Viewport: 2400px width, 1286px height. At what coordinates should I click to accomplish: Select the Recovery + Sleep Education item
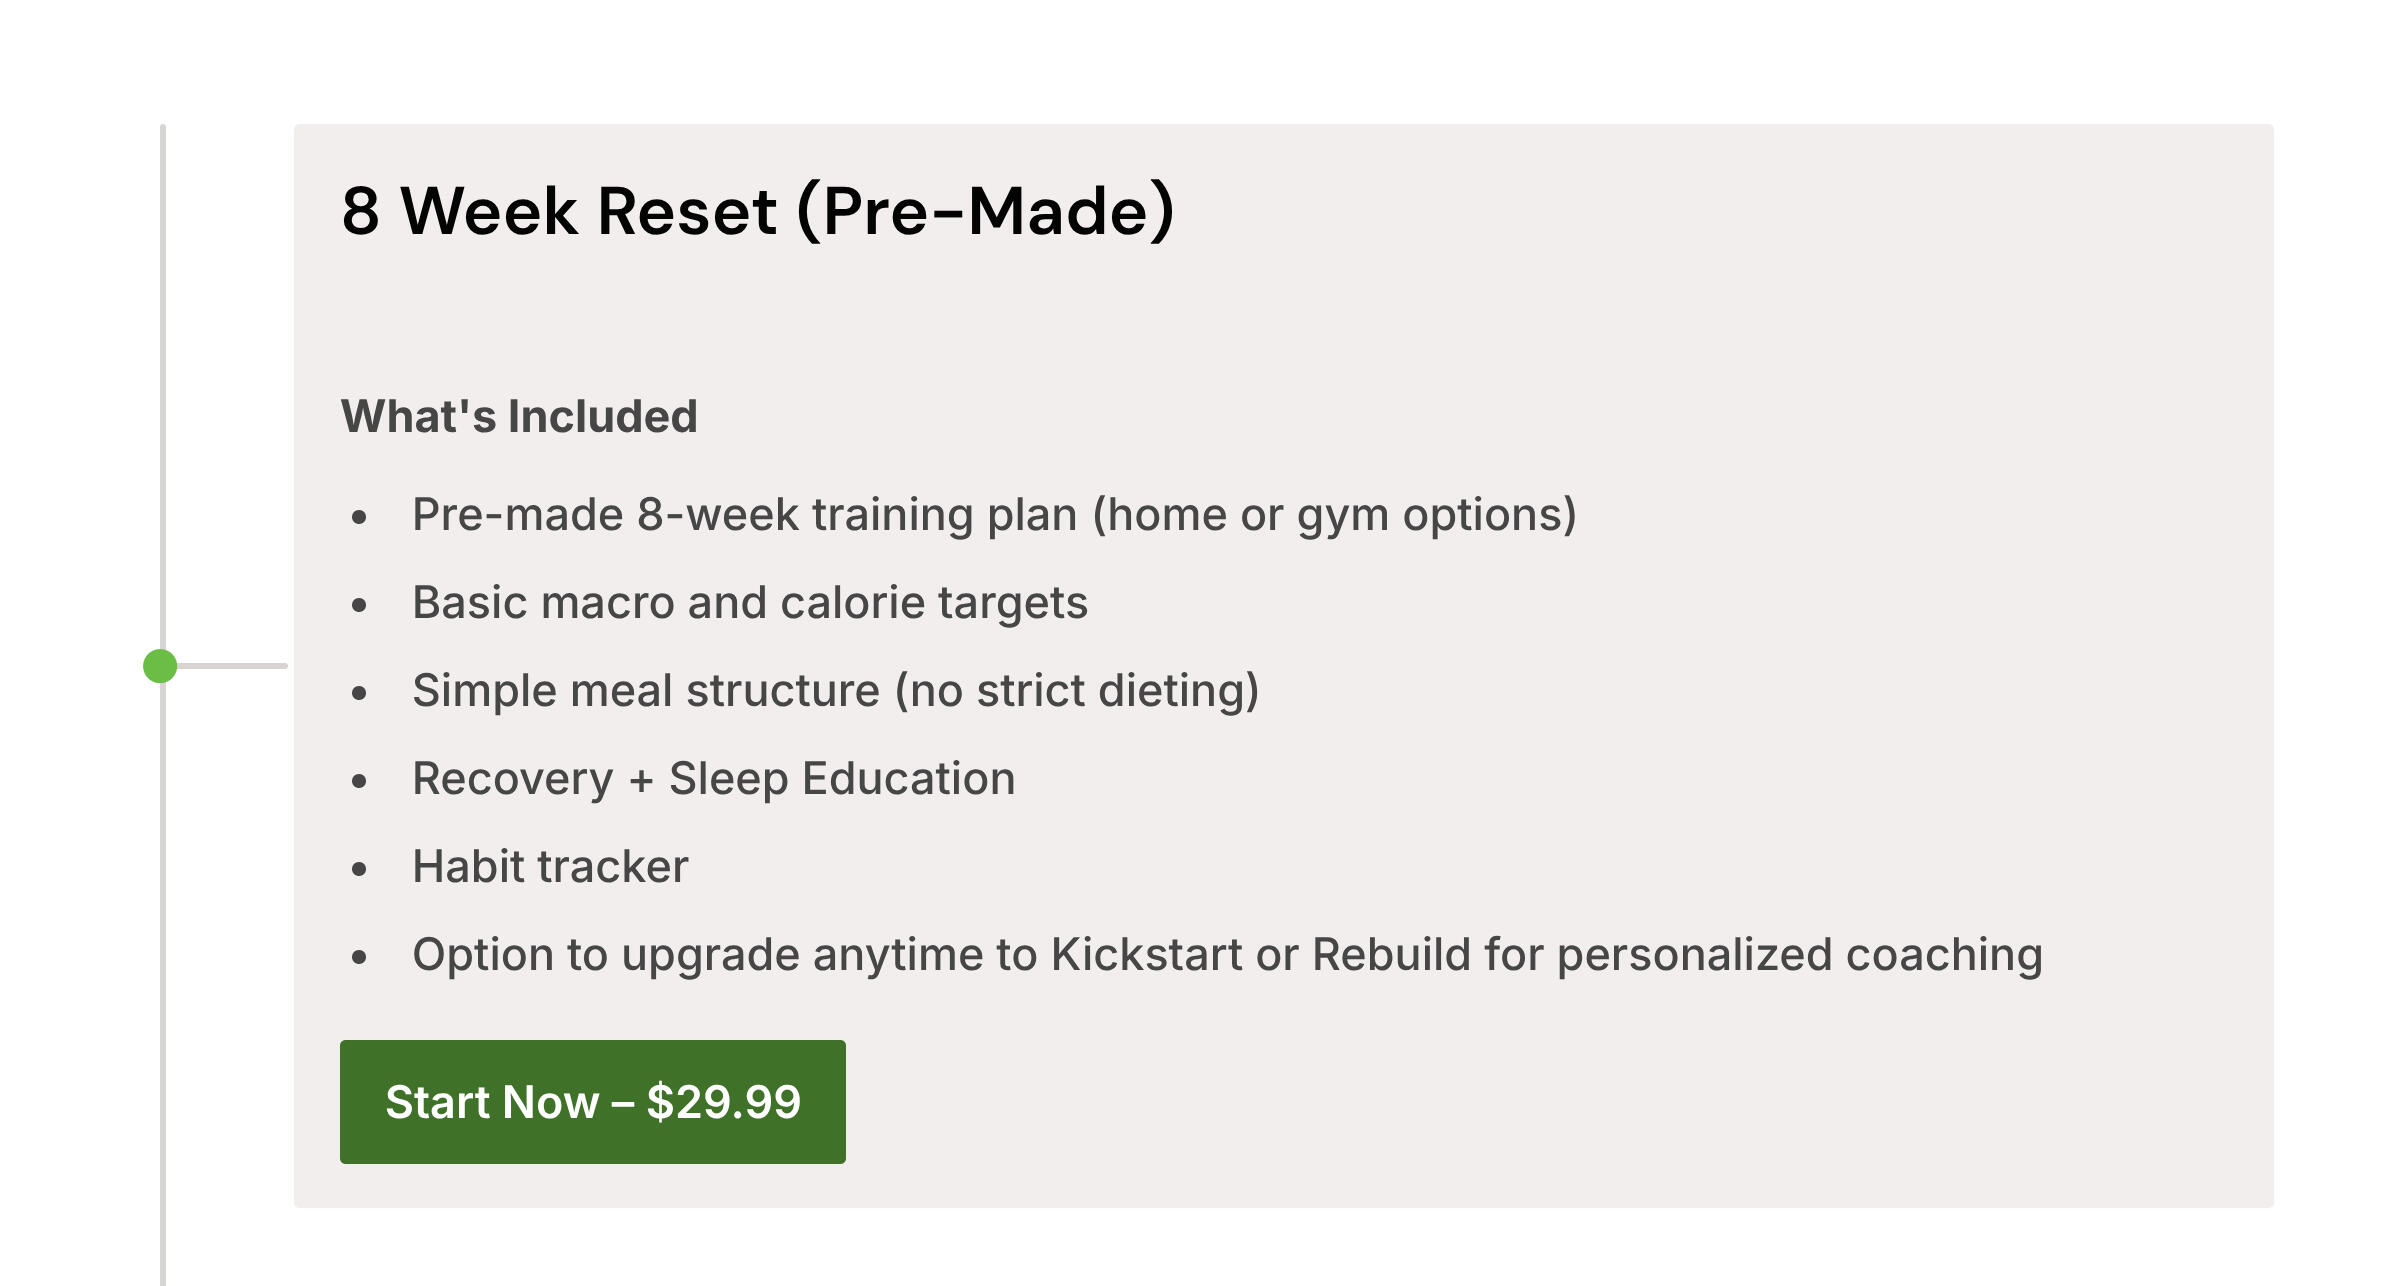pos(713,779)
